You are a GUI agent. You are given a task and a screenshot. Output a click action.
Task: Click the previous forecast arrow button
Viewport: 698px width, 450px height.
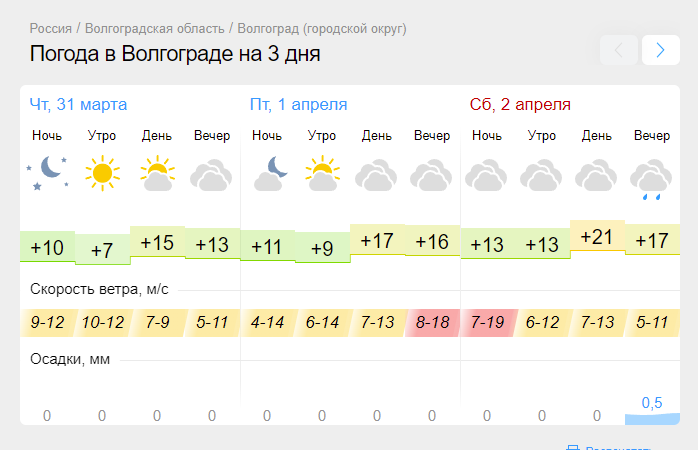[x=619, y=50]
